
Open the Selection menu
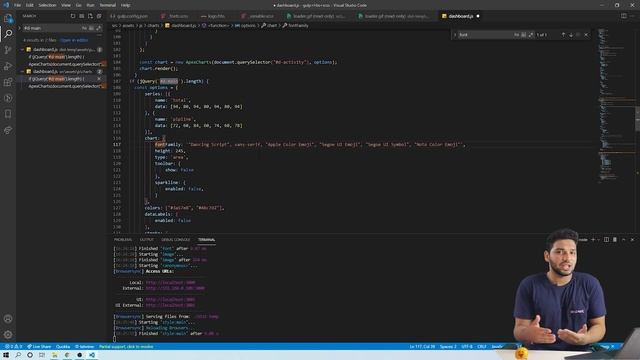[x=47, y=5]
